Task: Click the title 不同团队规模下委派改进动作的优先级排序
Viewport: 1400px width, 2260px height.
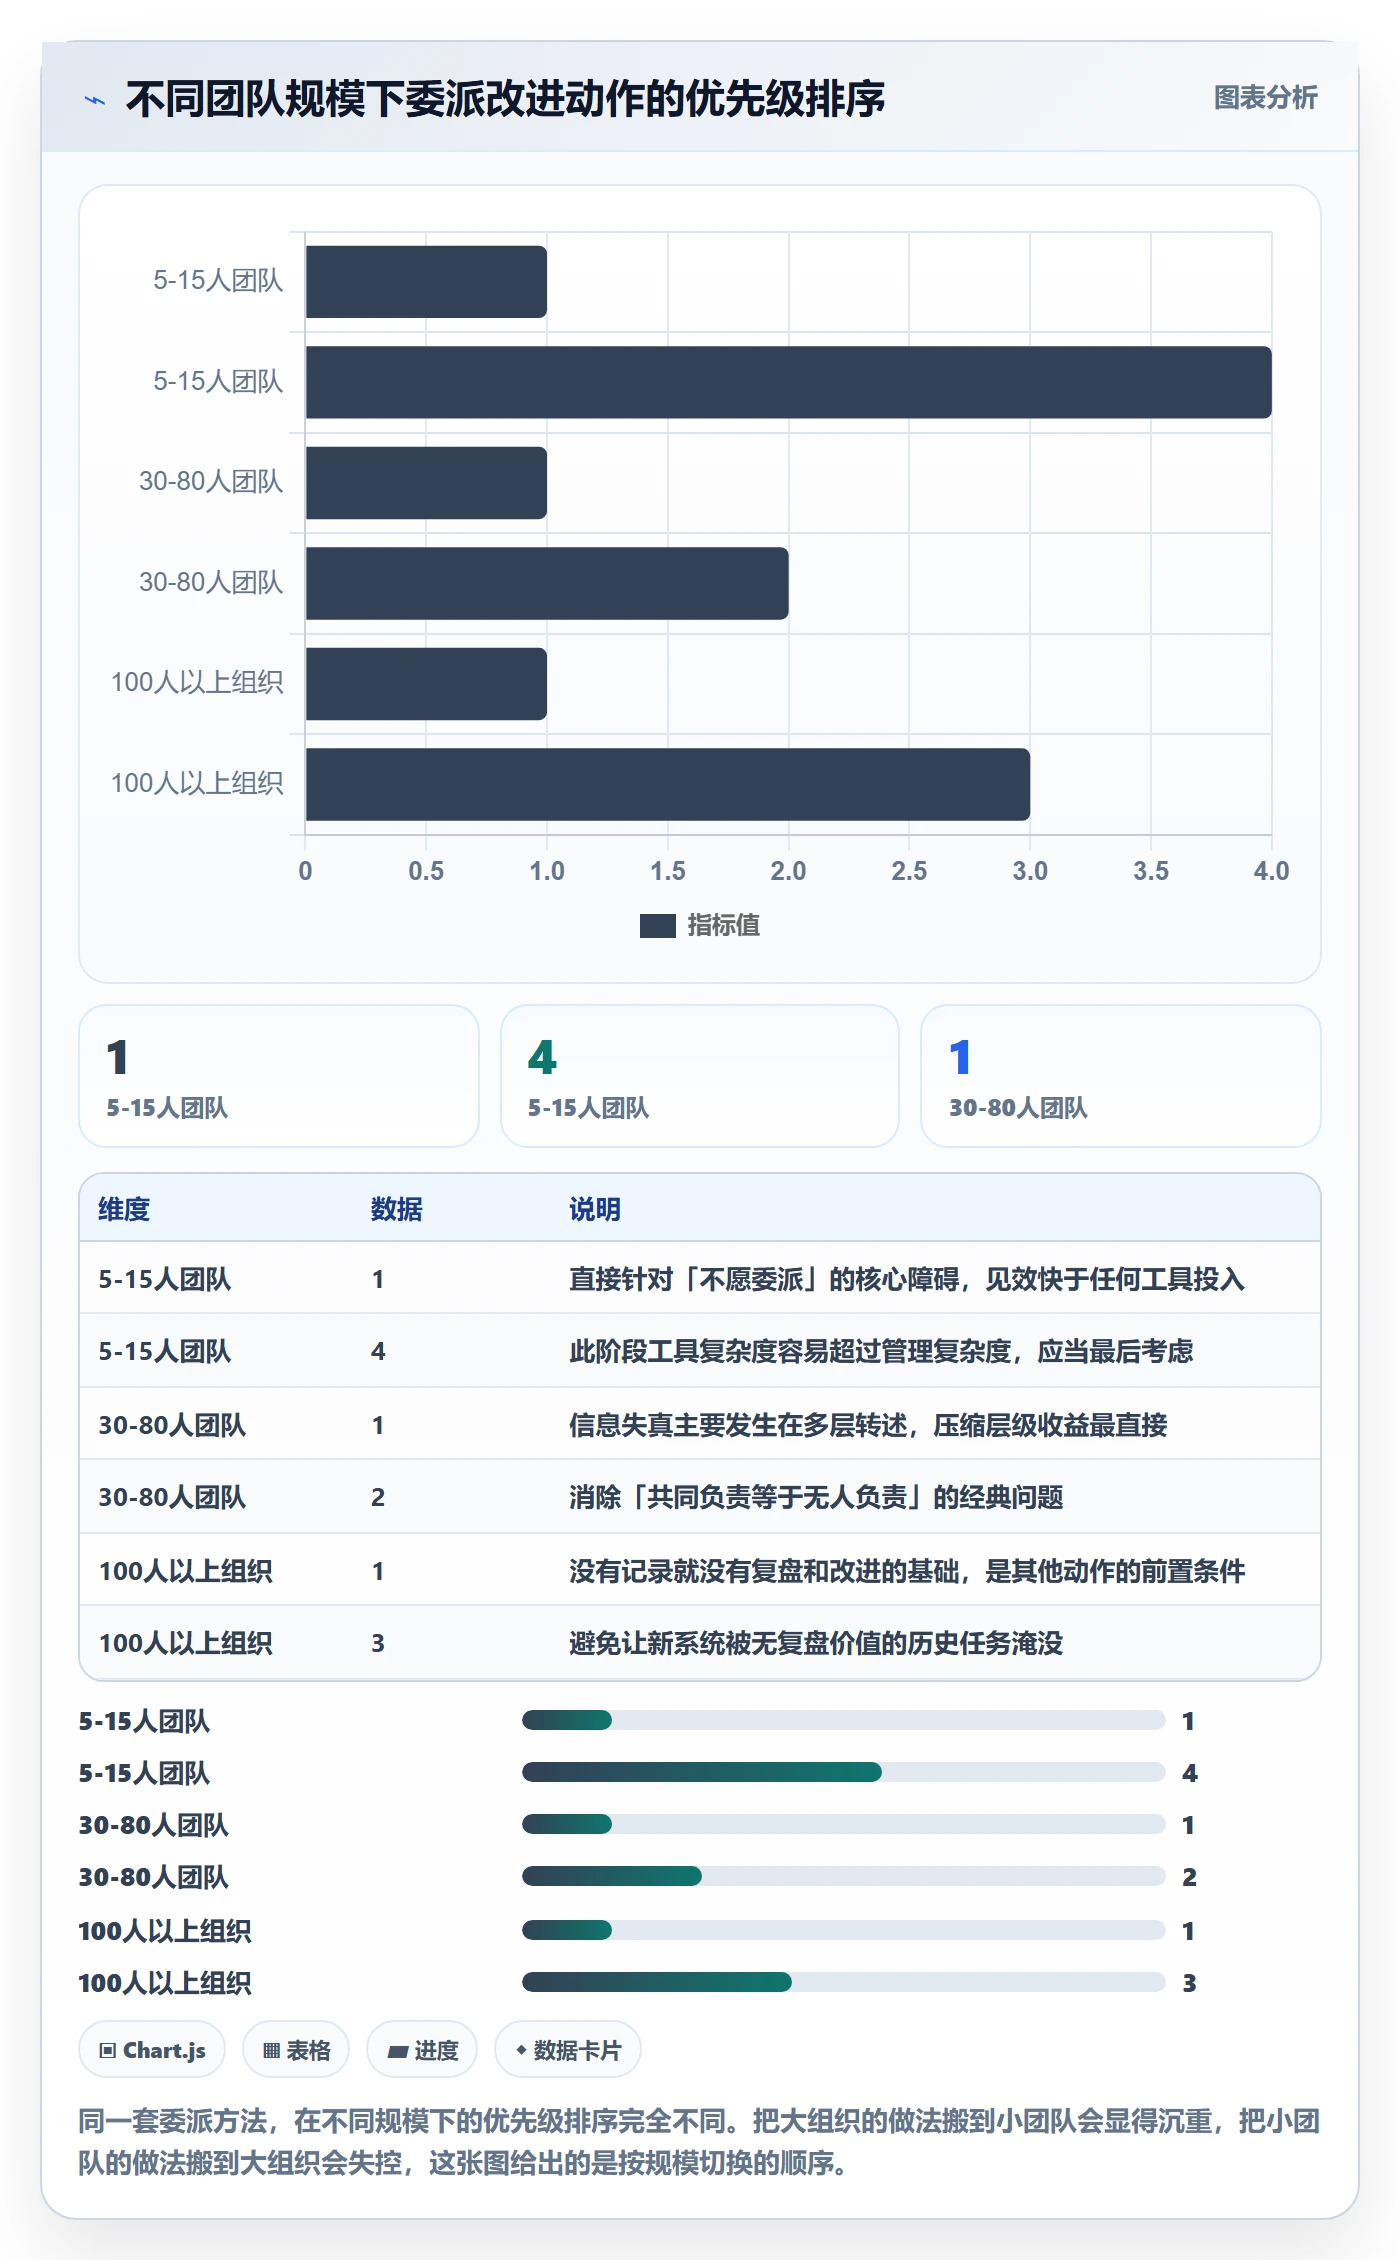Action: tap(505, 99)
